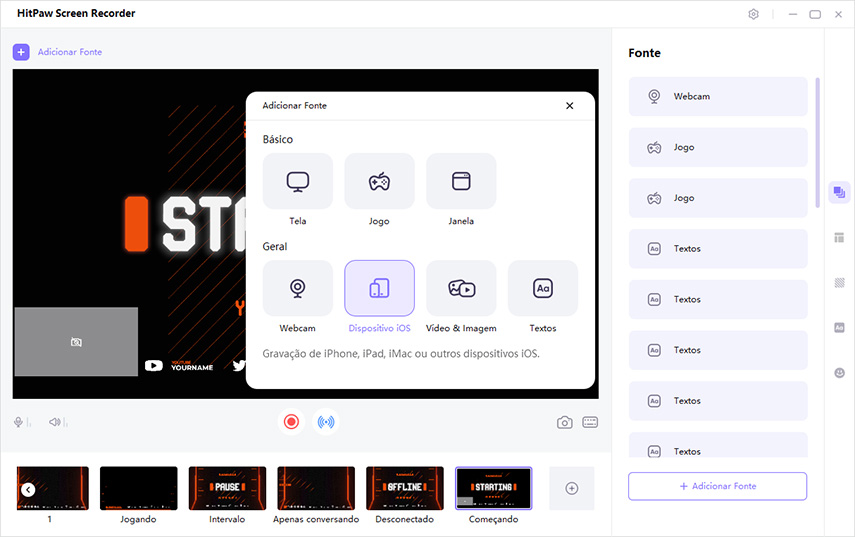Image resolution: width=855 pixels, height=537 pixels.
Task: Select the first Jogo item in Fonte list
Action: tap(718, 147)
